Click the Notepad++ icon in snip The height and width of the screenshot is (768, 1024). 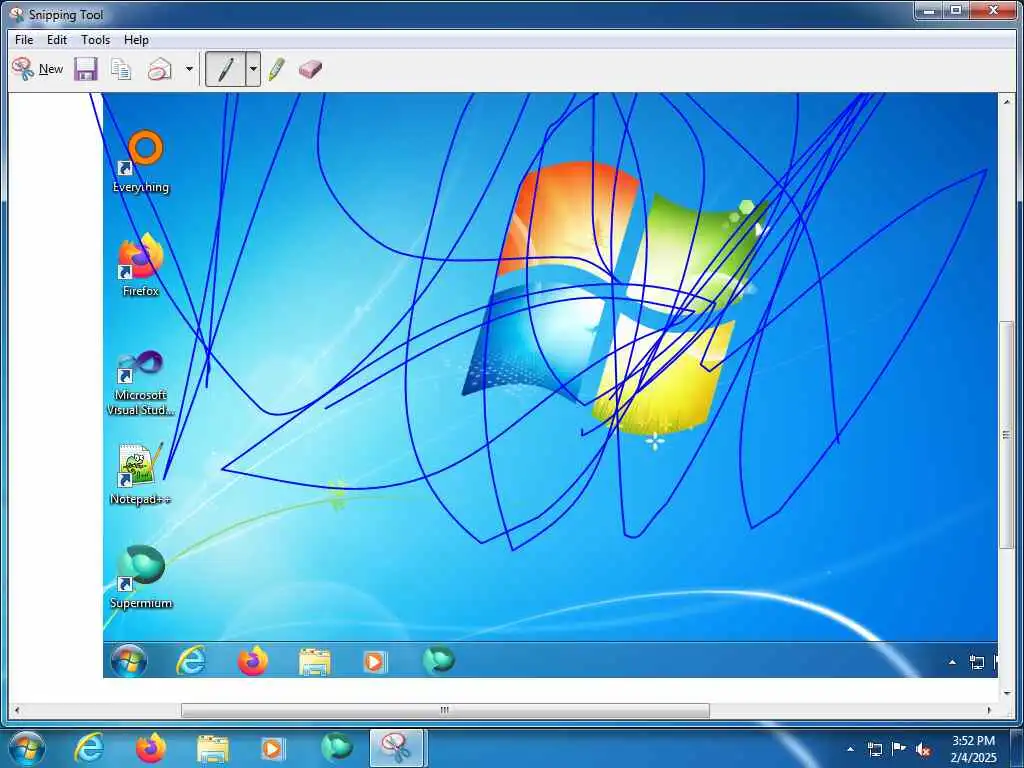click(x=141, y=473)
